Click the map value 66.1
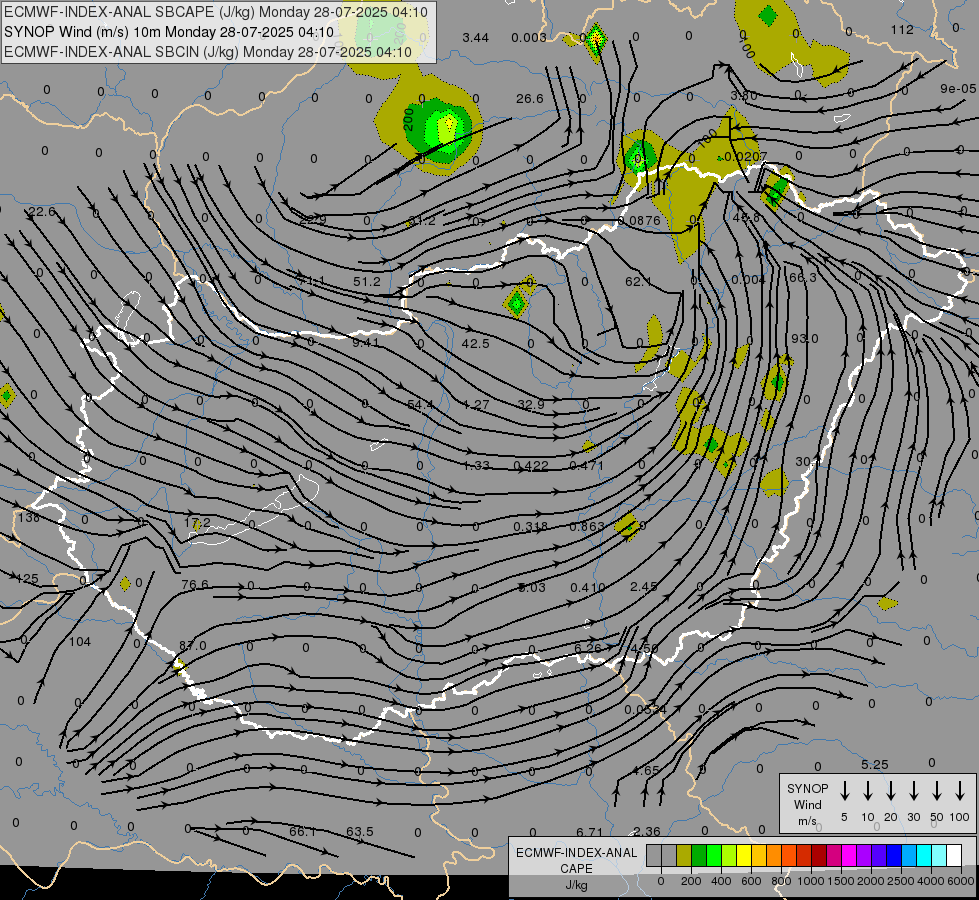 tap(303, 832)
